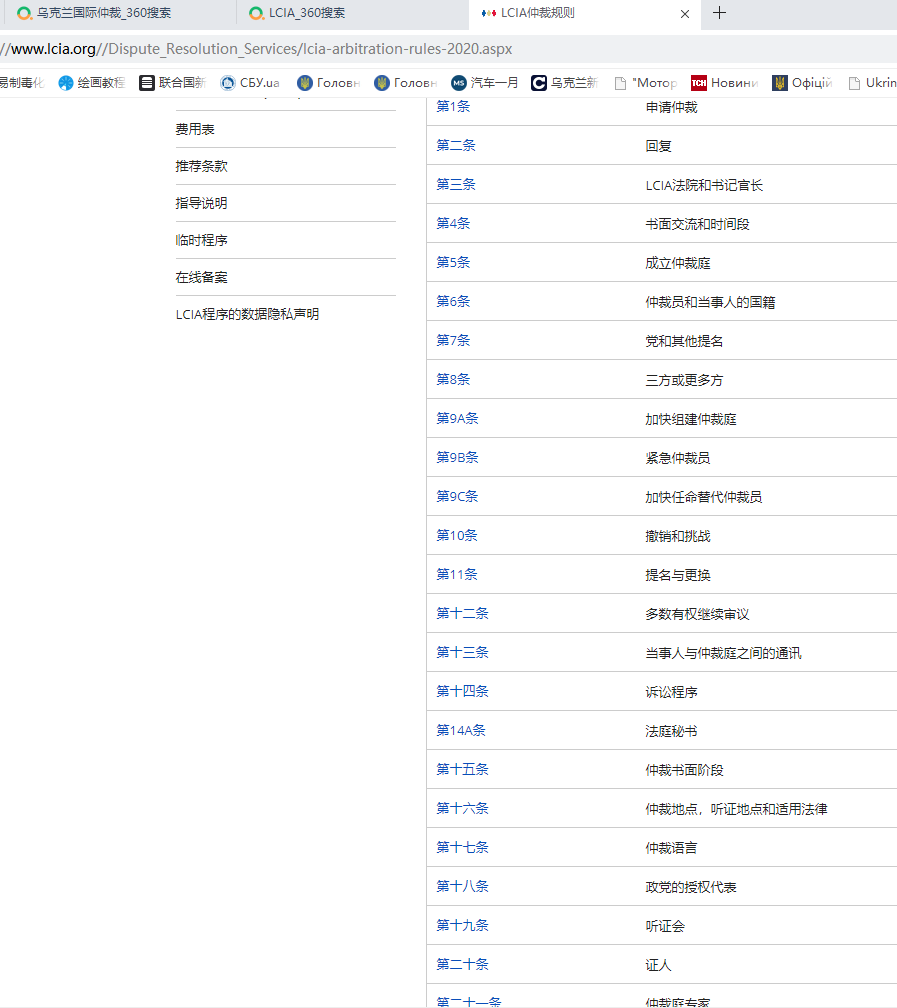The image size is (897, 1008).
Task: Click the 第十七条 article link
Action: 462,847
